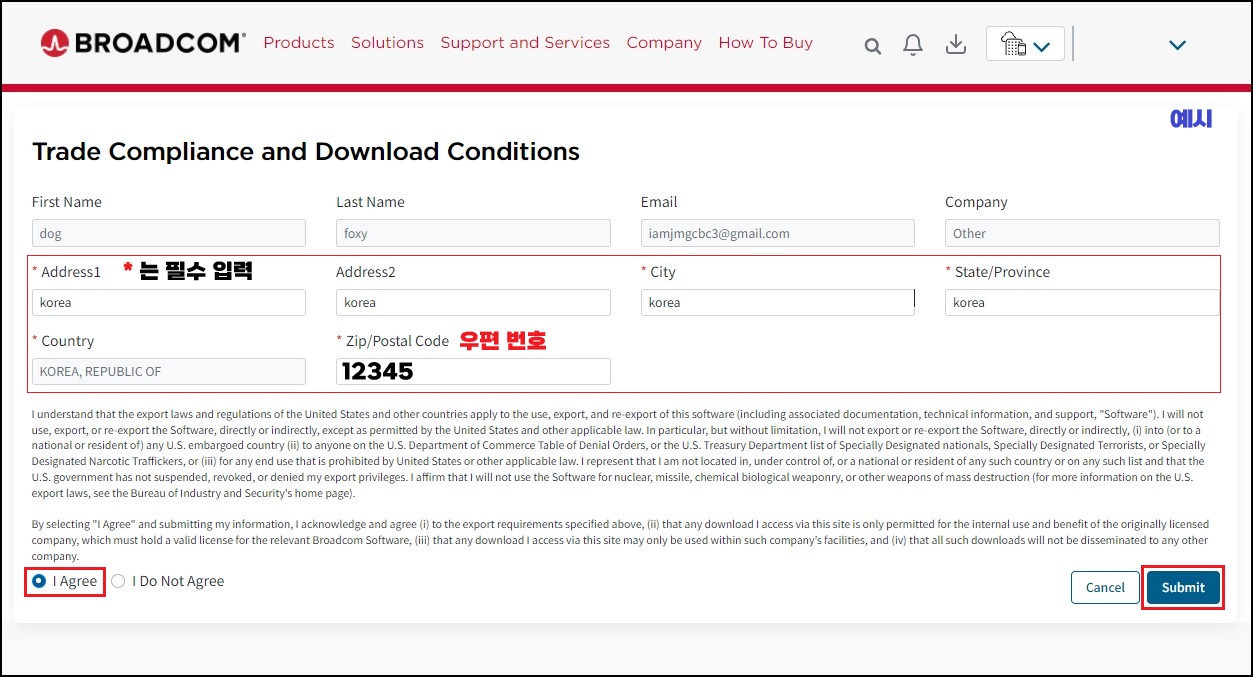Click the State/Province label
This screenshot has height=677, width=1253.
tap(1002, 272)
